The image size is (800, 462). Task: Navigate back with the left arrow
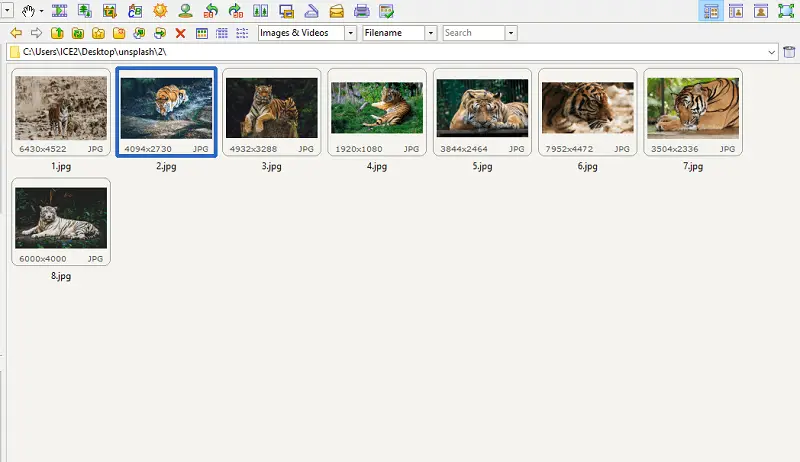point(15,33)
